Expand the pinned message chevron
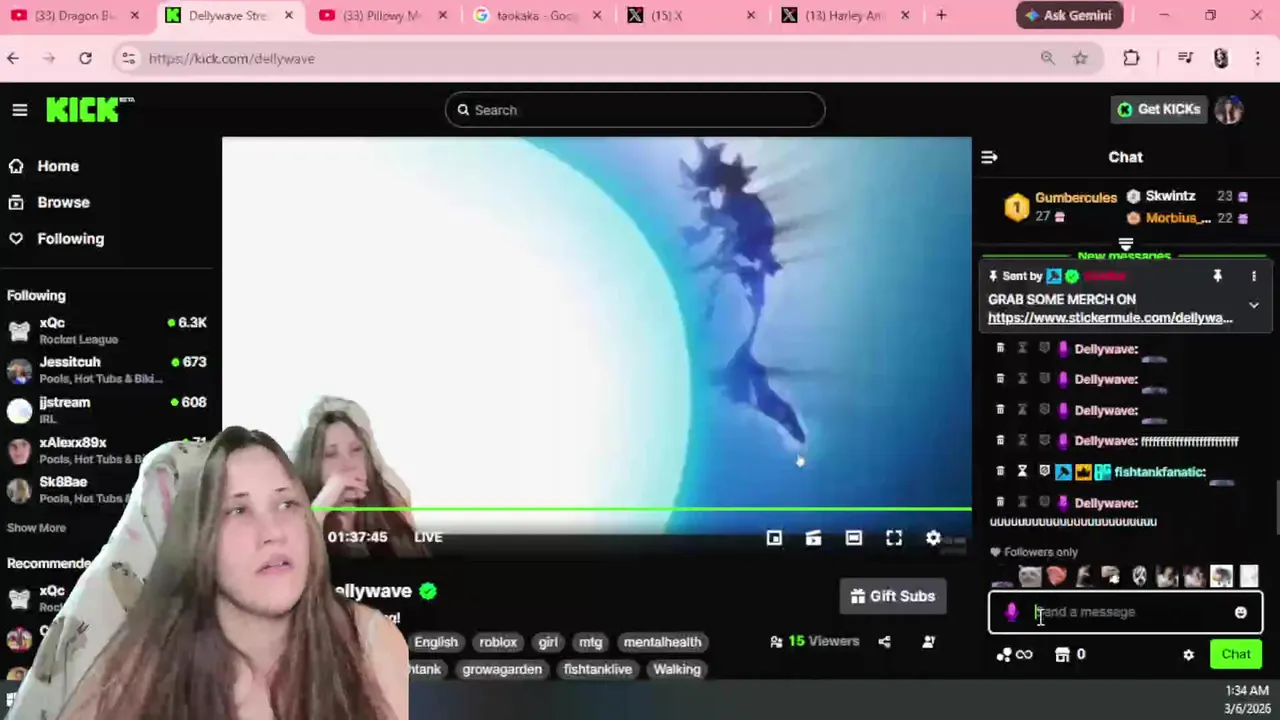Viewport: 1280px width, 720px height. tap(1253, 305)
